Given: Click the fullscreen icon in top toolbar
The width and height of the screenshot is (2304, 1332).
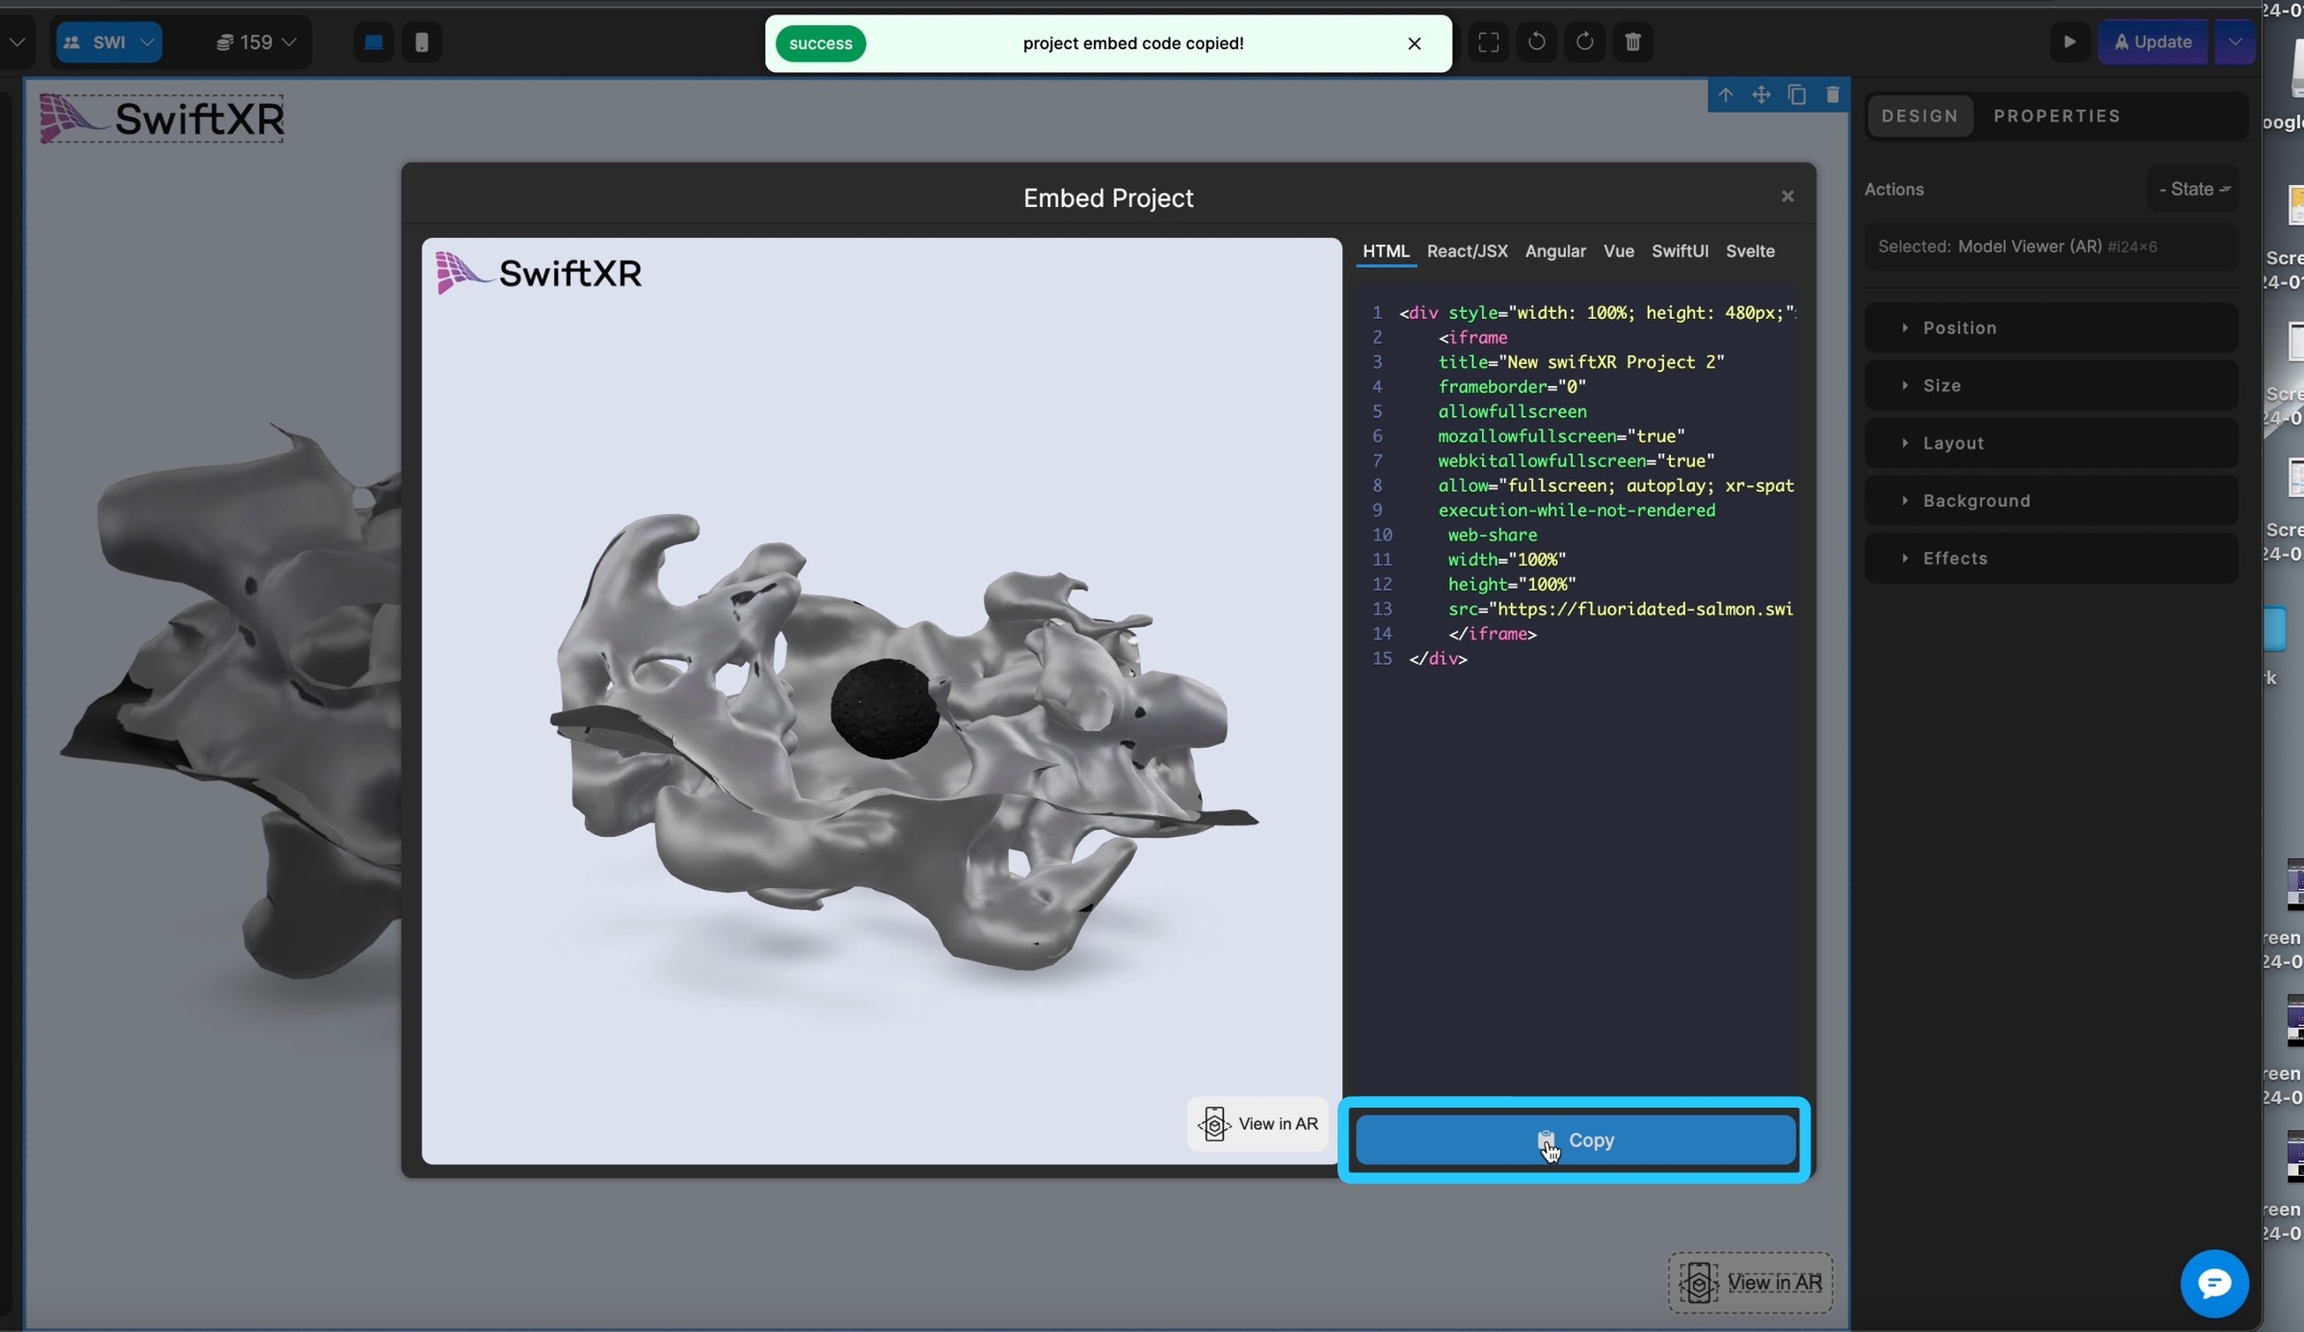Looking at the screenshot, I should pos(1488,42).
